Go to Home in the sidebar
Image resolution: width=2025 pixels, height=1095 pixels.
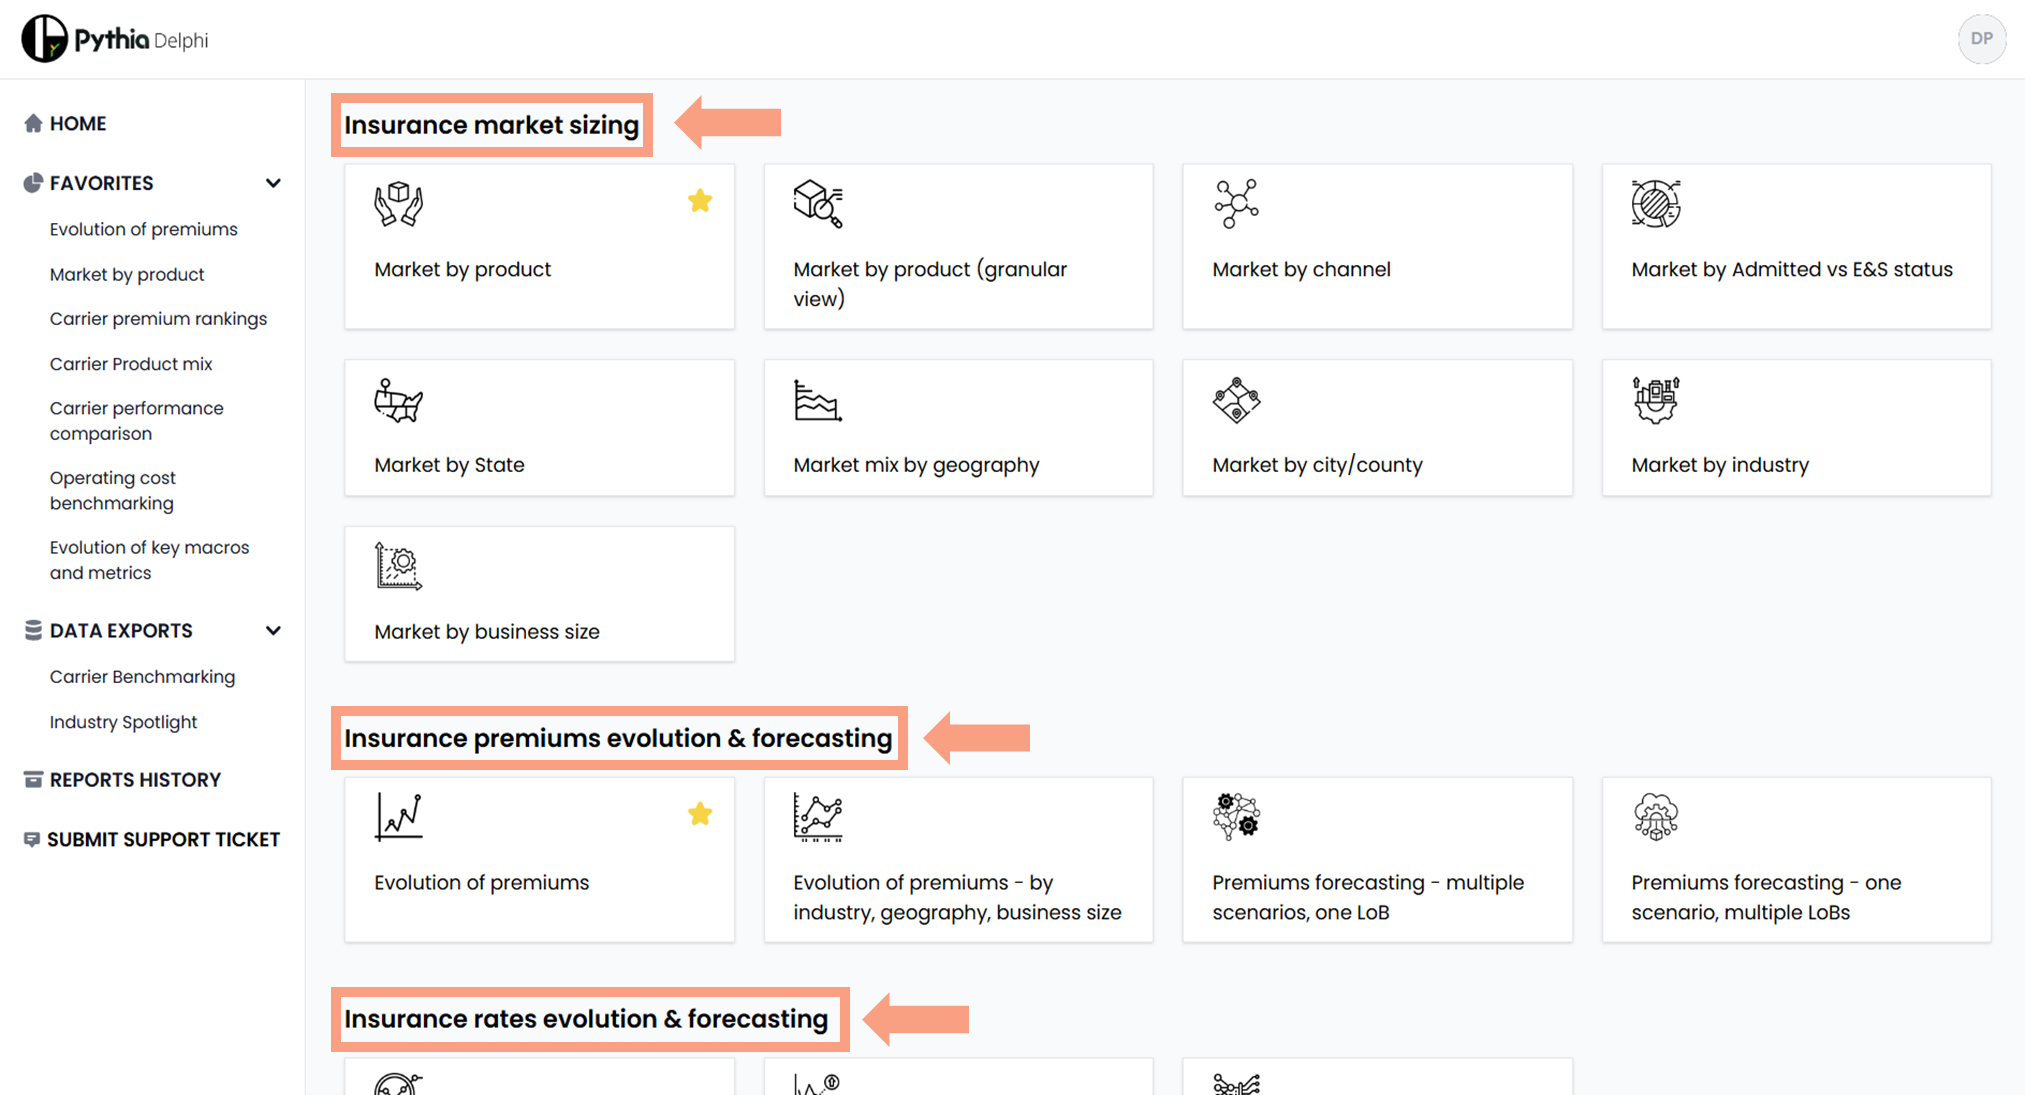[78, 123]
